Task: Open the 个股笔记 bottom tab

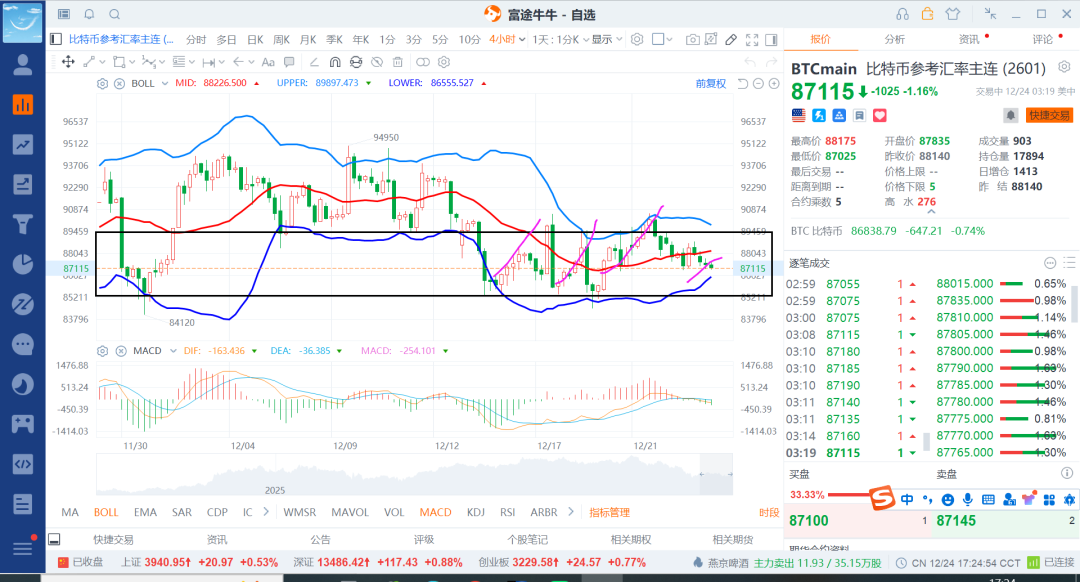Action: (x=527, y=539)
